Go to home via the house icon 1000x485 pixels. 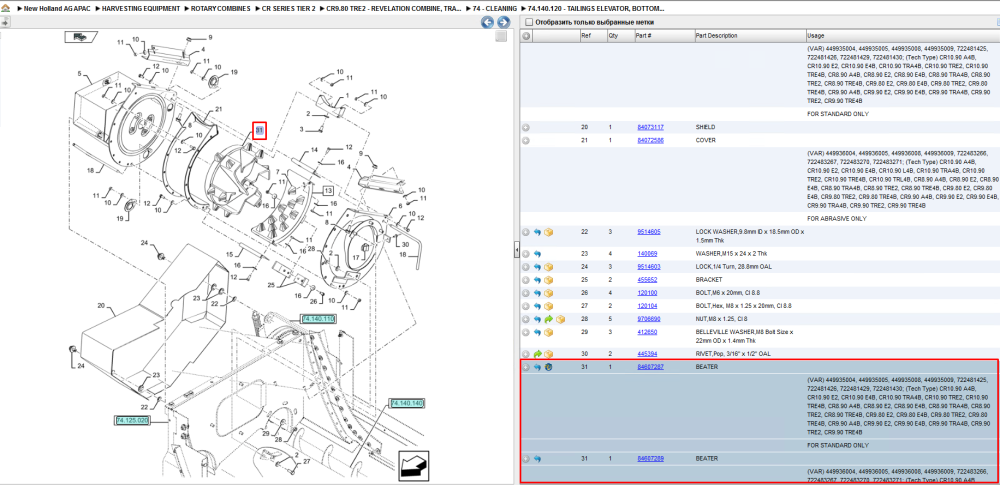pyautogui.click(x=6, y=10)
